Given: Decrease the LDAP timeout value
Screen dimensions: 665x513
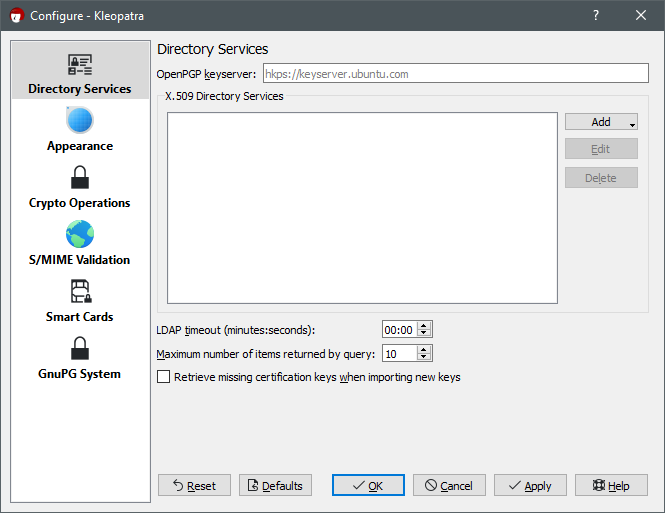Looking at the screenshot, I should pos(423,333).
